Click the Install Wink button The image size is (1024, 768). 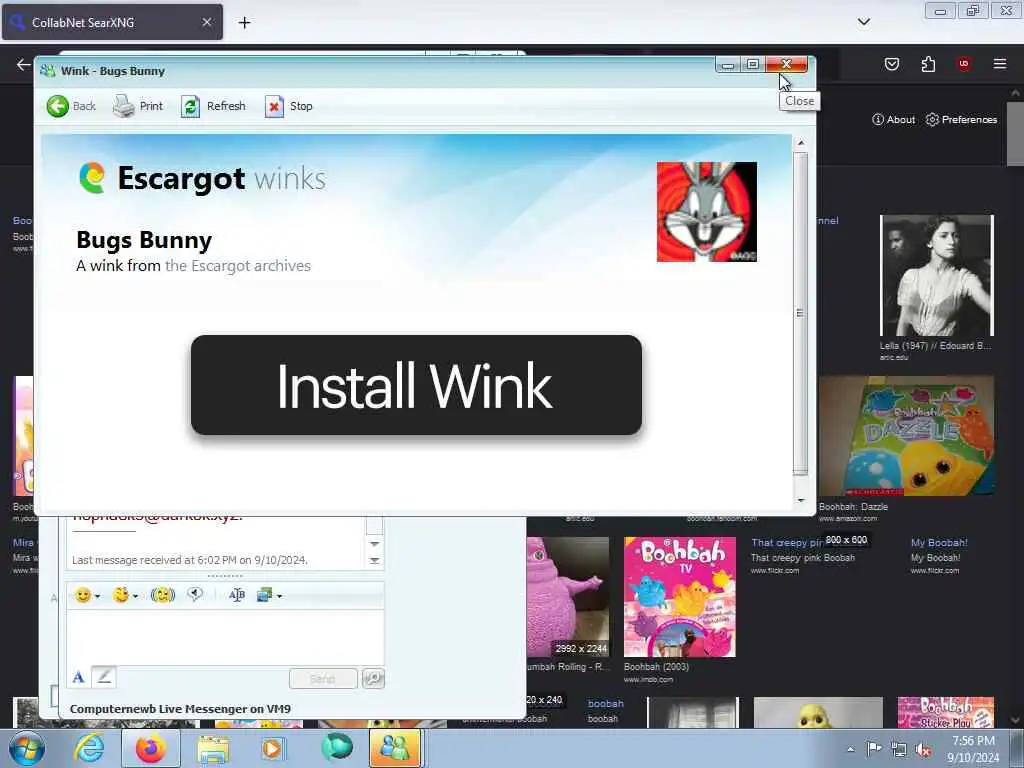pyautogui.click(x=417, y=385)
